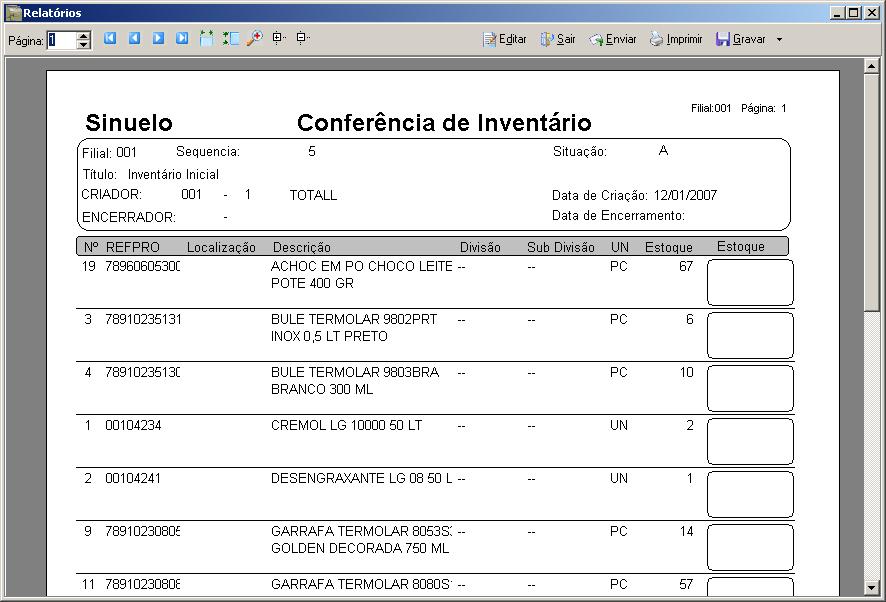Go to the next page
Screen dimensions: 886x602
tap(158, 39)
